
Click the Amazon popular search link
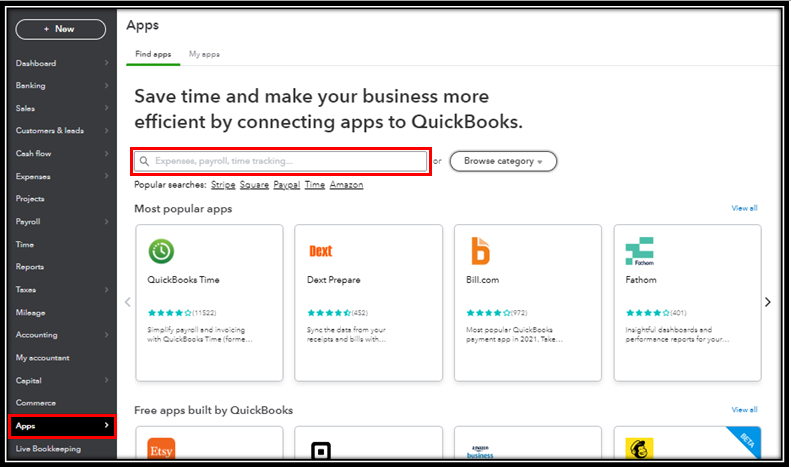click(347, 185)
